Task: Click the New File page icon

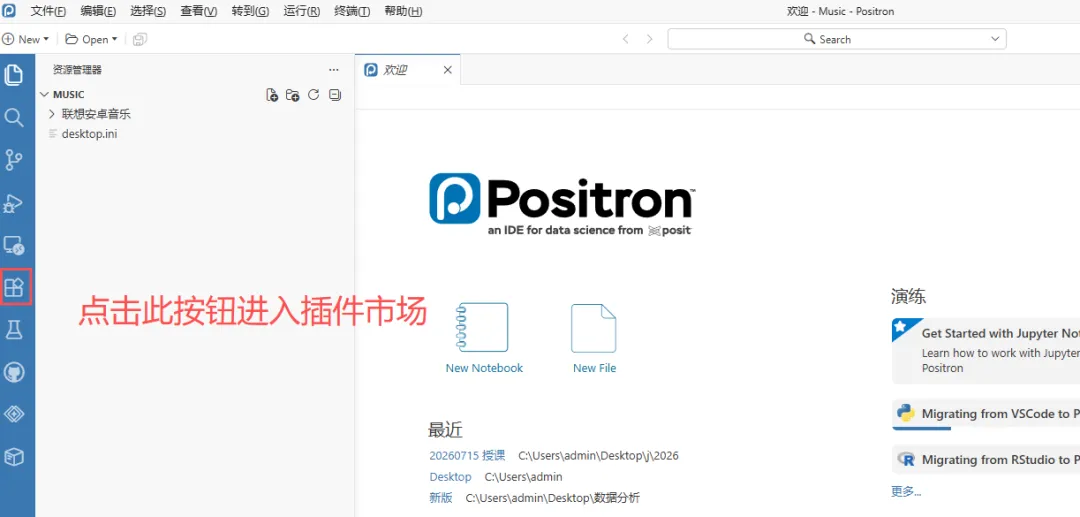Action: [x=594, y=328]
